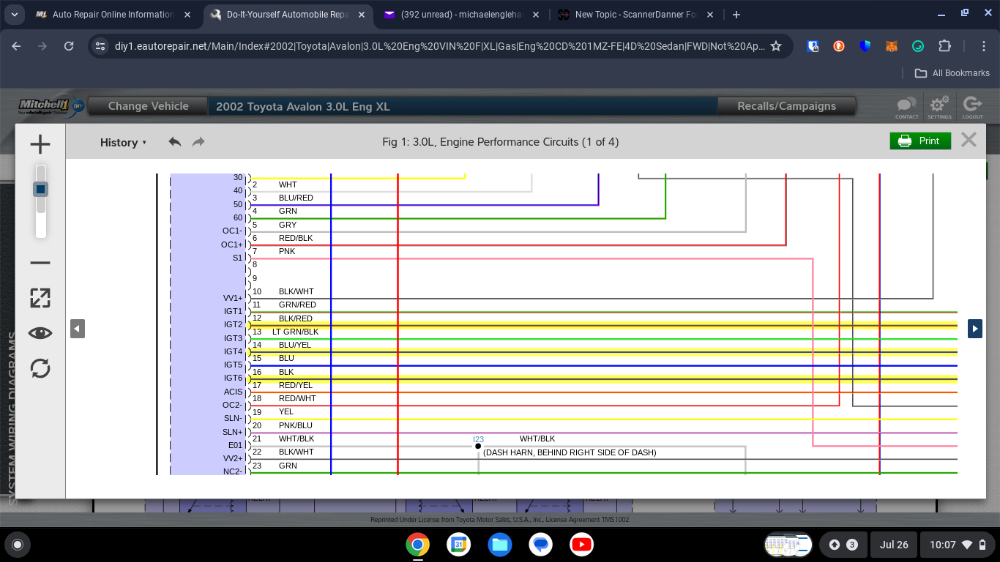Open Files app from the shelf
This screenshot has width=1000, height=562.
[499, 545]
